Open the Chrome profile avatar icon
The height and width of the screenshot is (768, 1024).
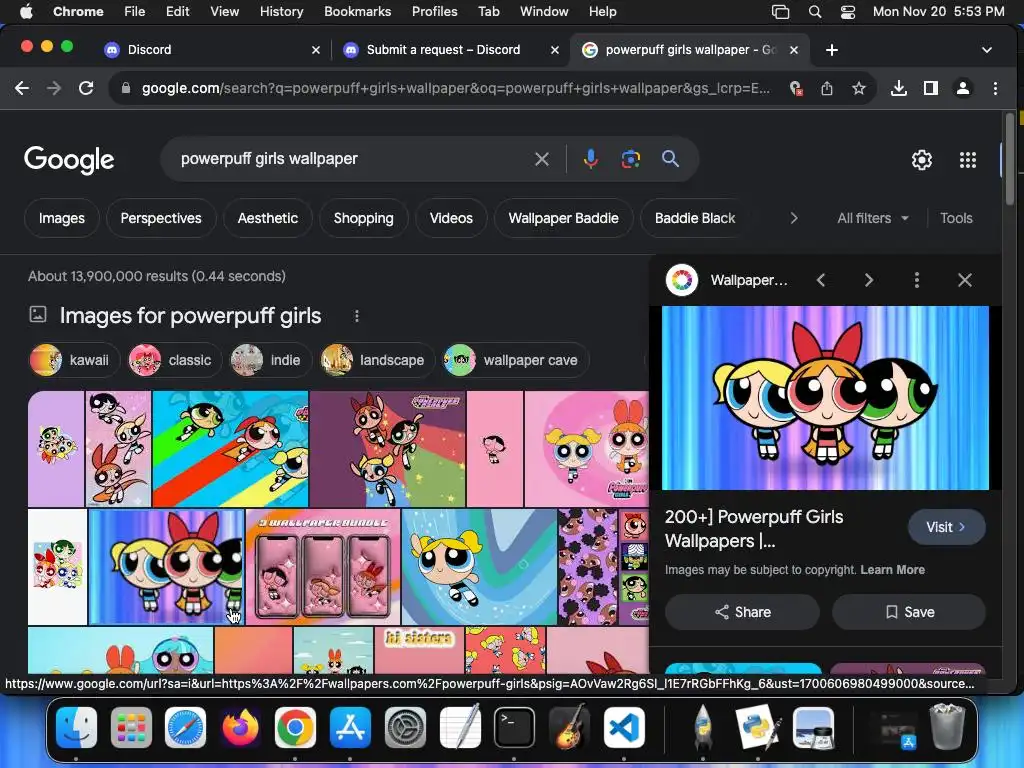click(x=963, y=88)
